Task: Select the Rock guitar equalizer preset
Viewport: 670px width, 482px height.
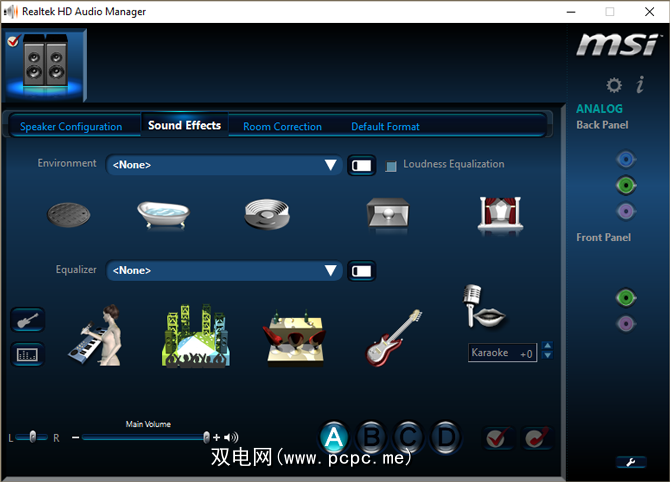Action: click(393, 338)
